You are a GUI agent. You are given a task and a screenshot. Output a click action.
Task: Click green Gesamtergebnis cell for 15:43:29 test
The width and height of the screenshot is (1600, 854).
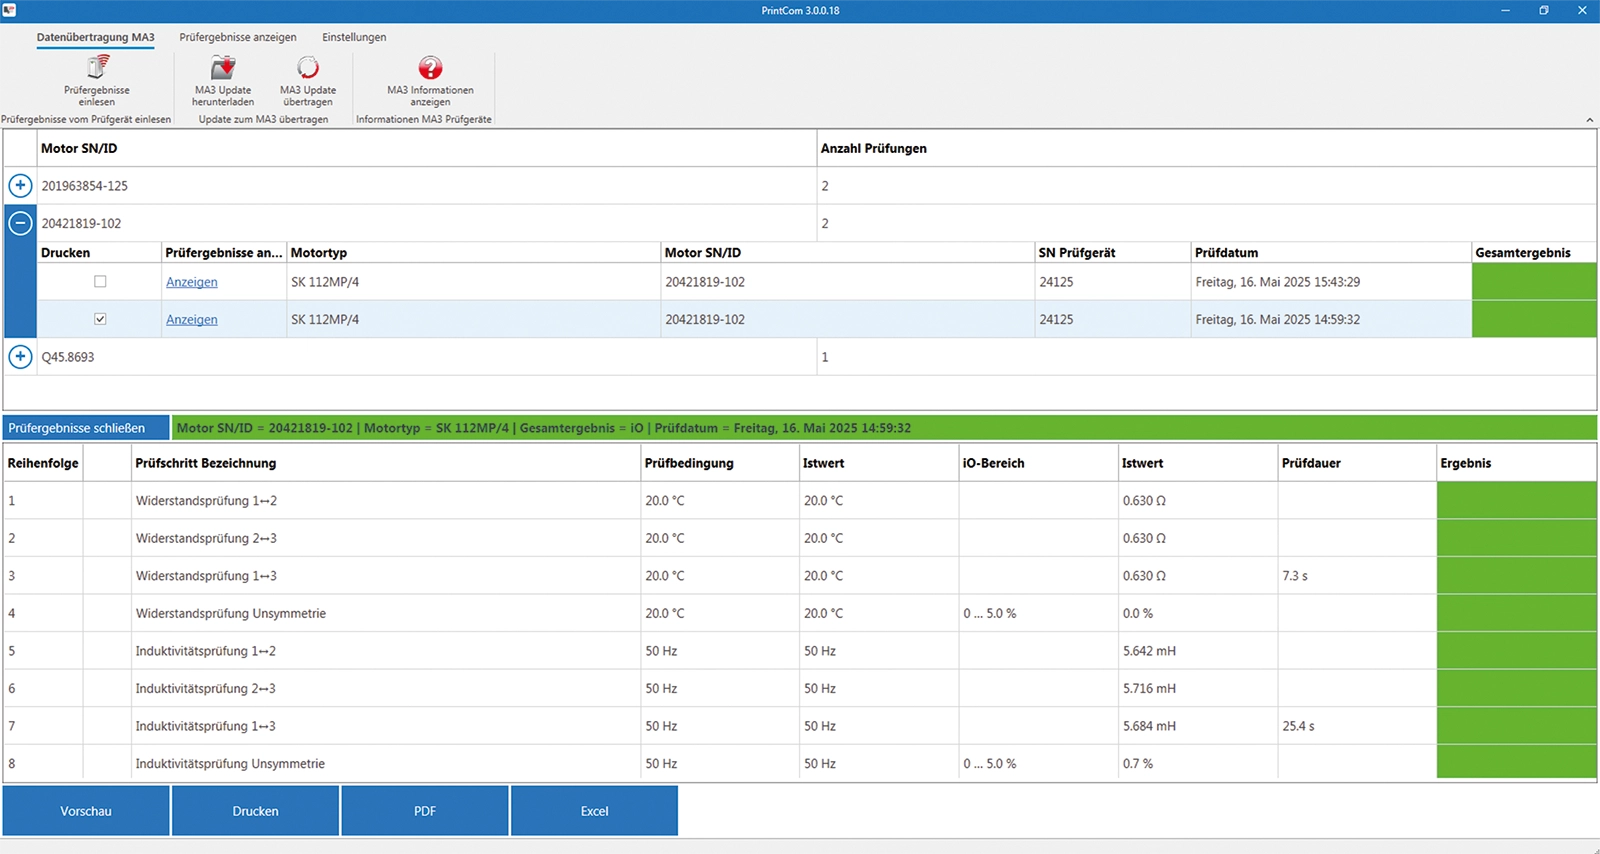click(1533, 282)
